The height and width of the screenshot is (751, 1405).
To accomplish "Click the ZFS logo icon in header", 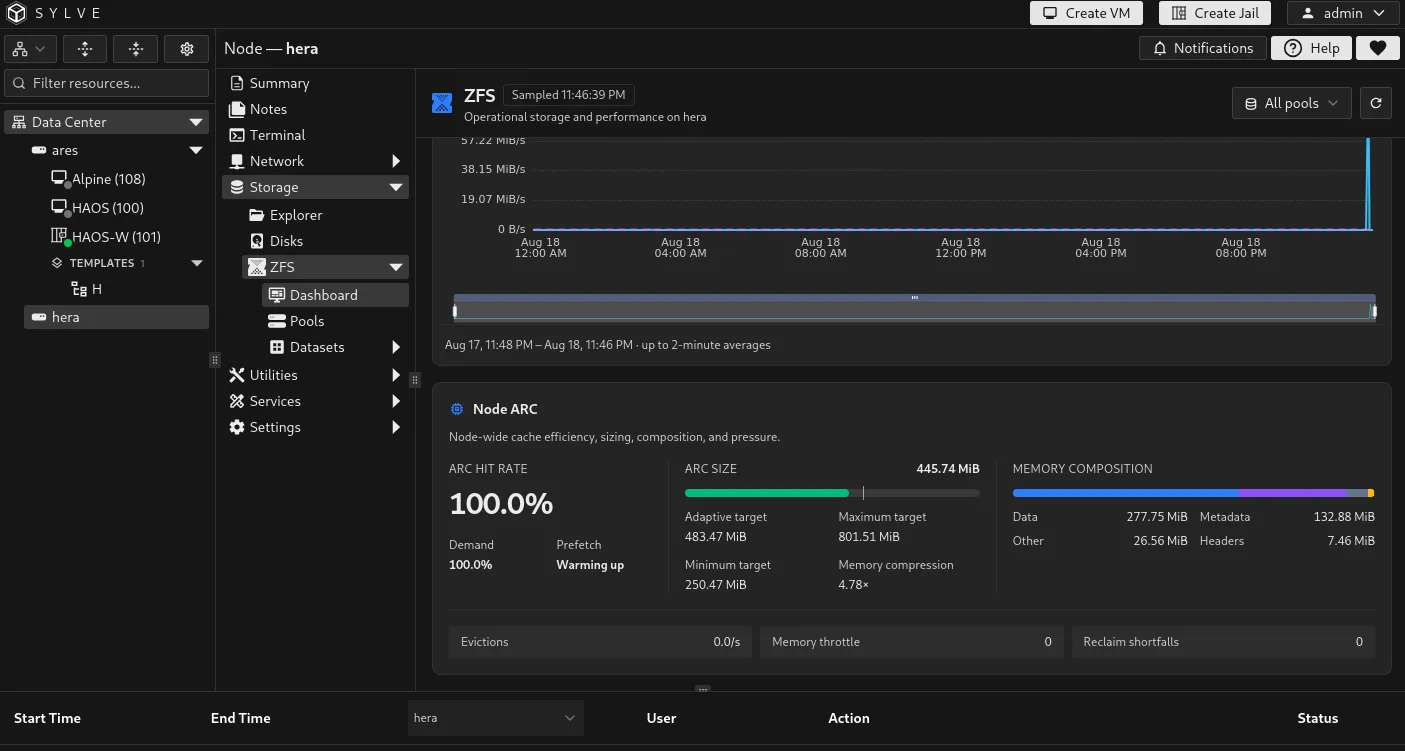I will coord(442,102).
